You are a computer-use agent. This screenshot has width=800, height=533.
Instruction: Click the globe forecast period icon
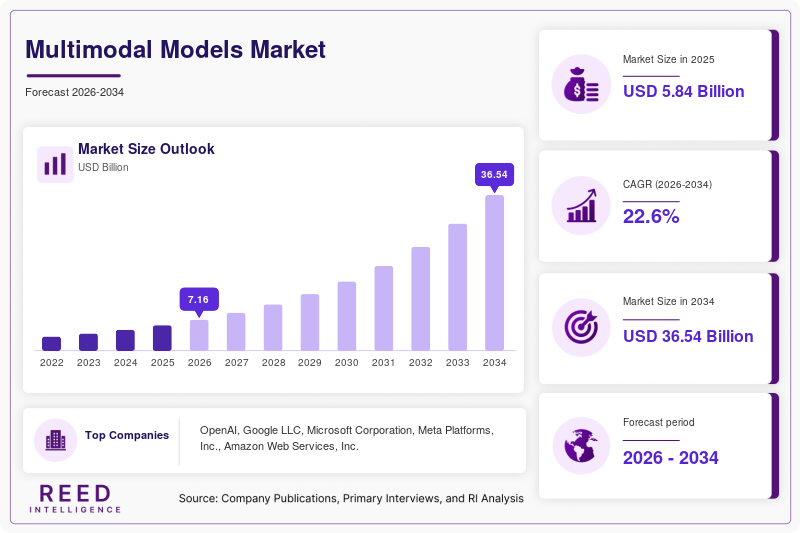[581, 445]
